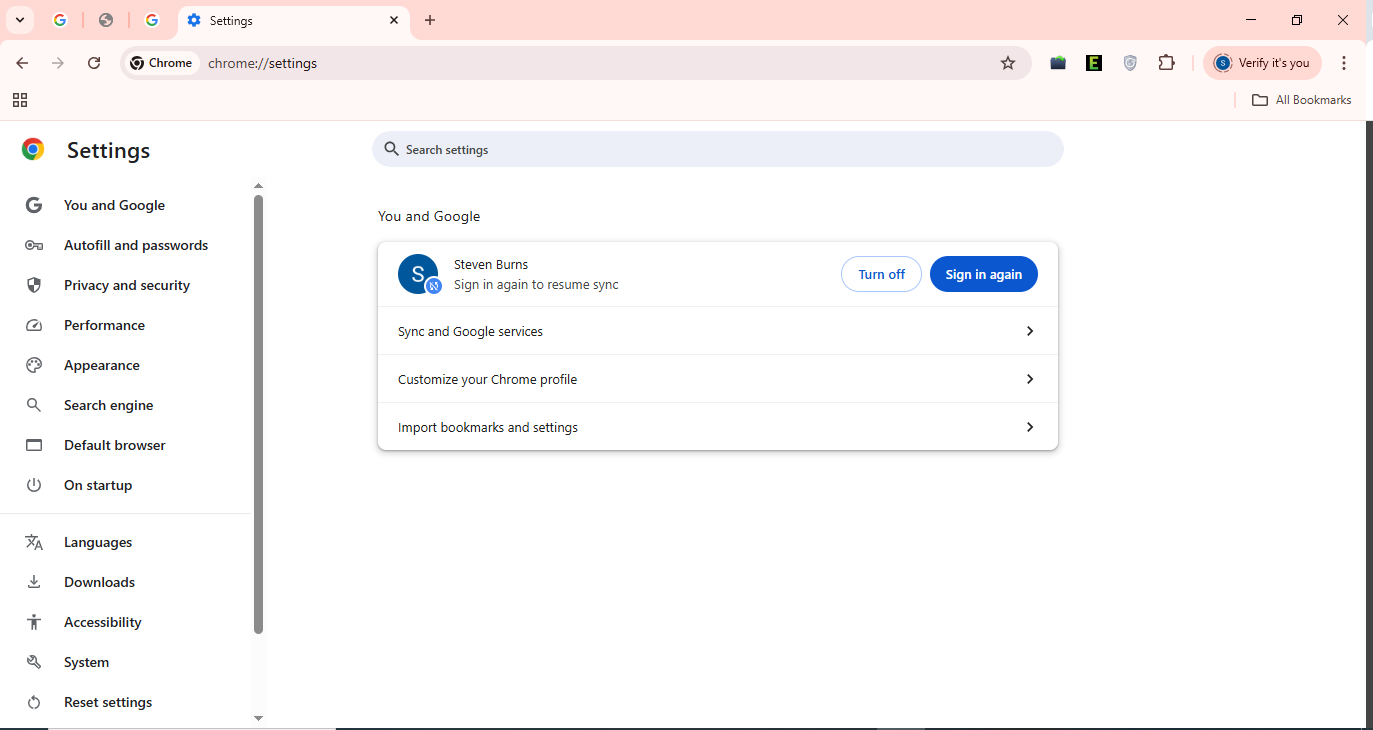Open the shield extension icon

[1130, 63]
